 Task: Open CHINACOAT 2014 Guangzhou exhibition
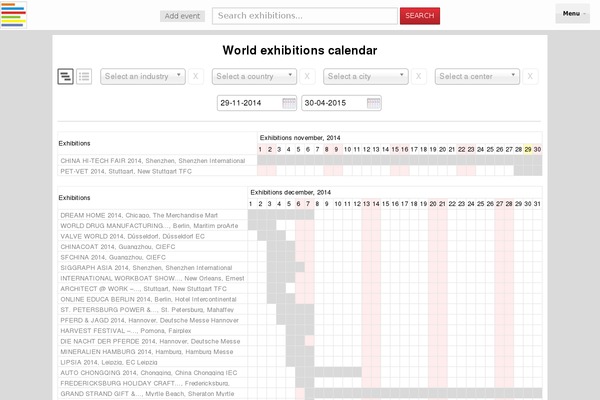click(x=117, y=247)
